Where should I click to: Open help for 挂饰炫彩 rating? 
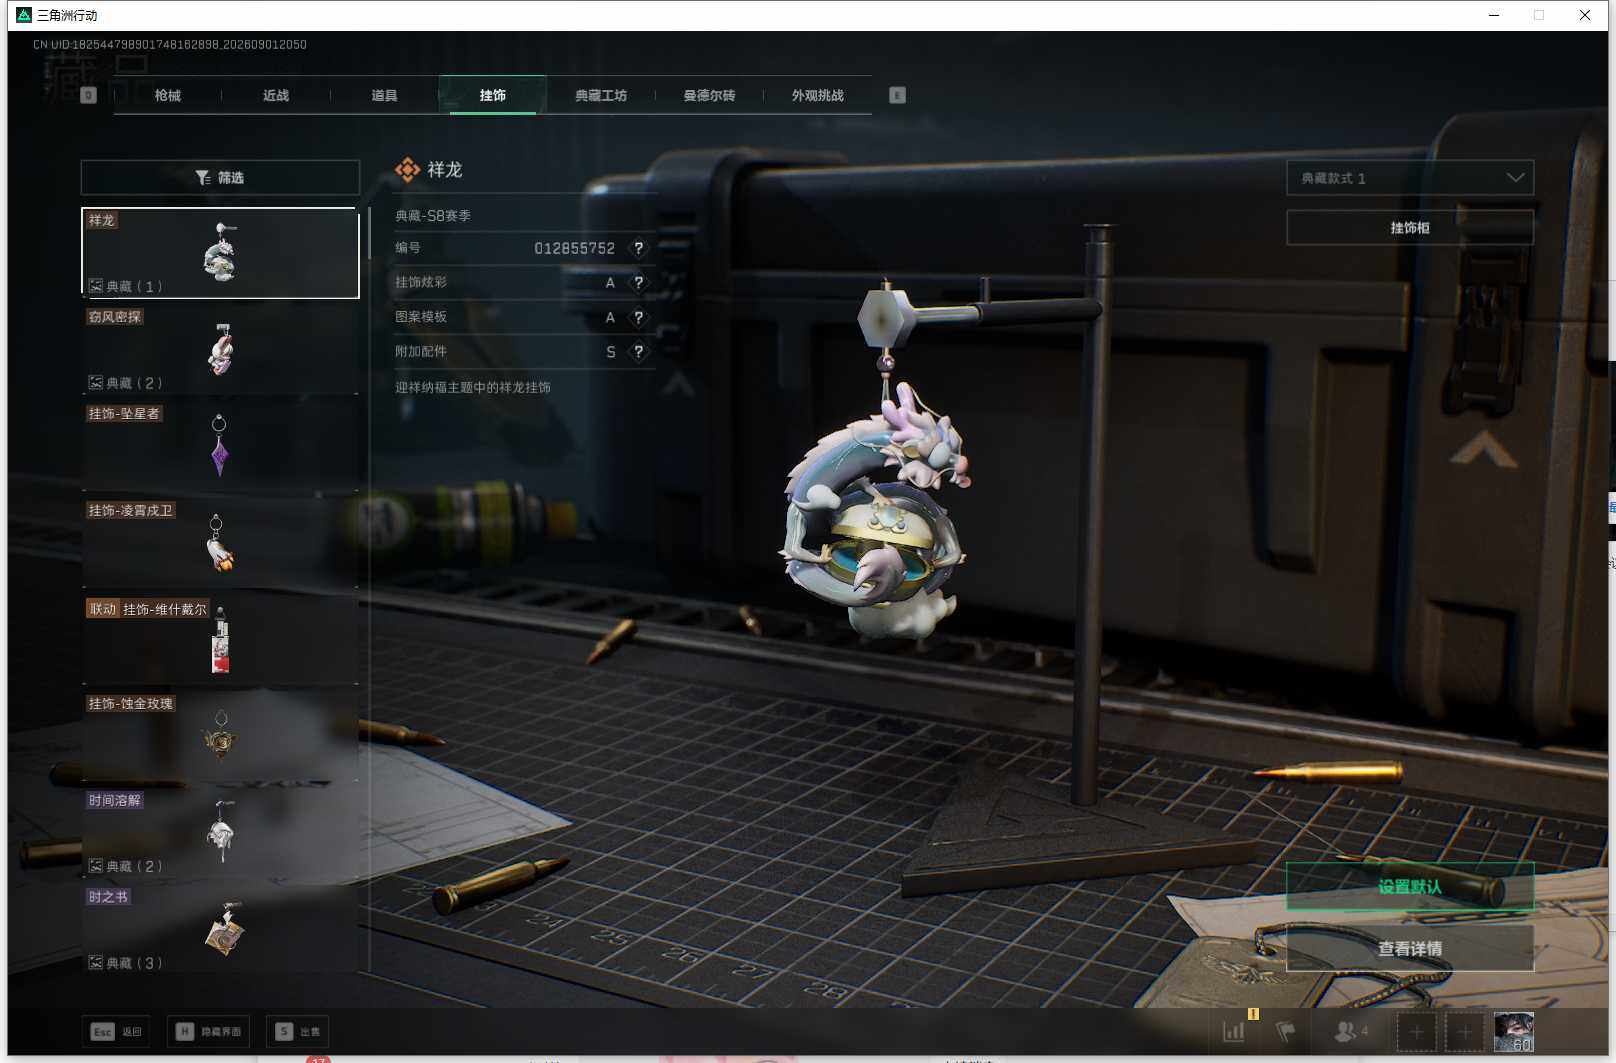[638, 283]
